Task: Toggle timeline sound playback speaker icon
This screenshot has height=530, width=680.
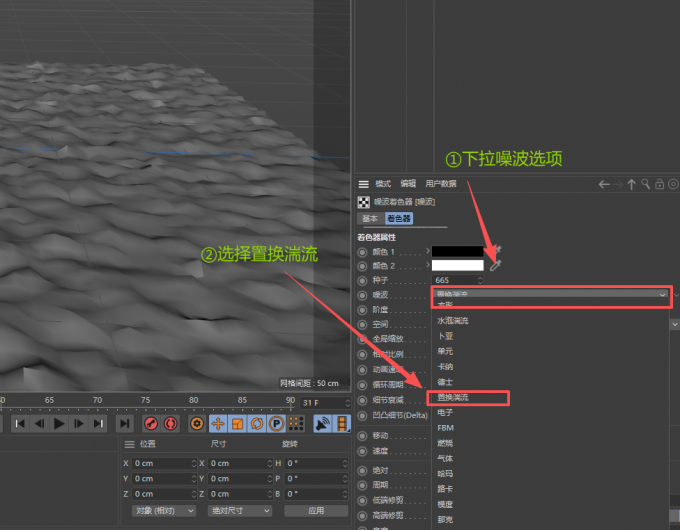Action: point(322,424)
